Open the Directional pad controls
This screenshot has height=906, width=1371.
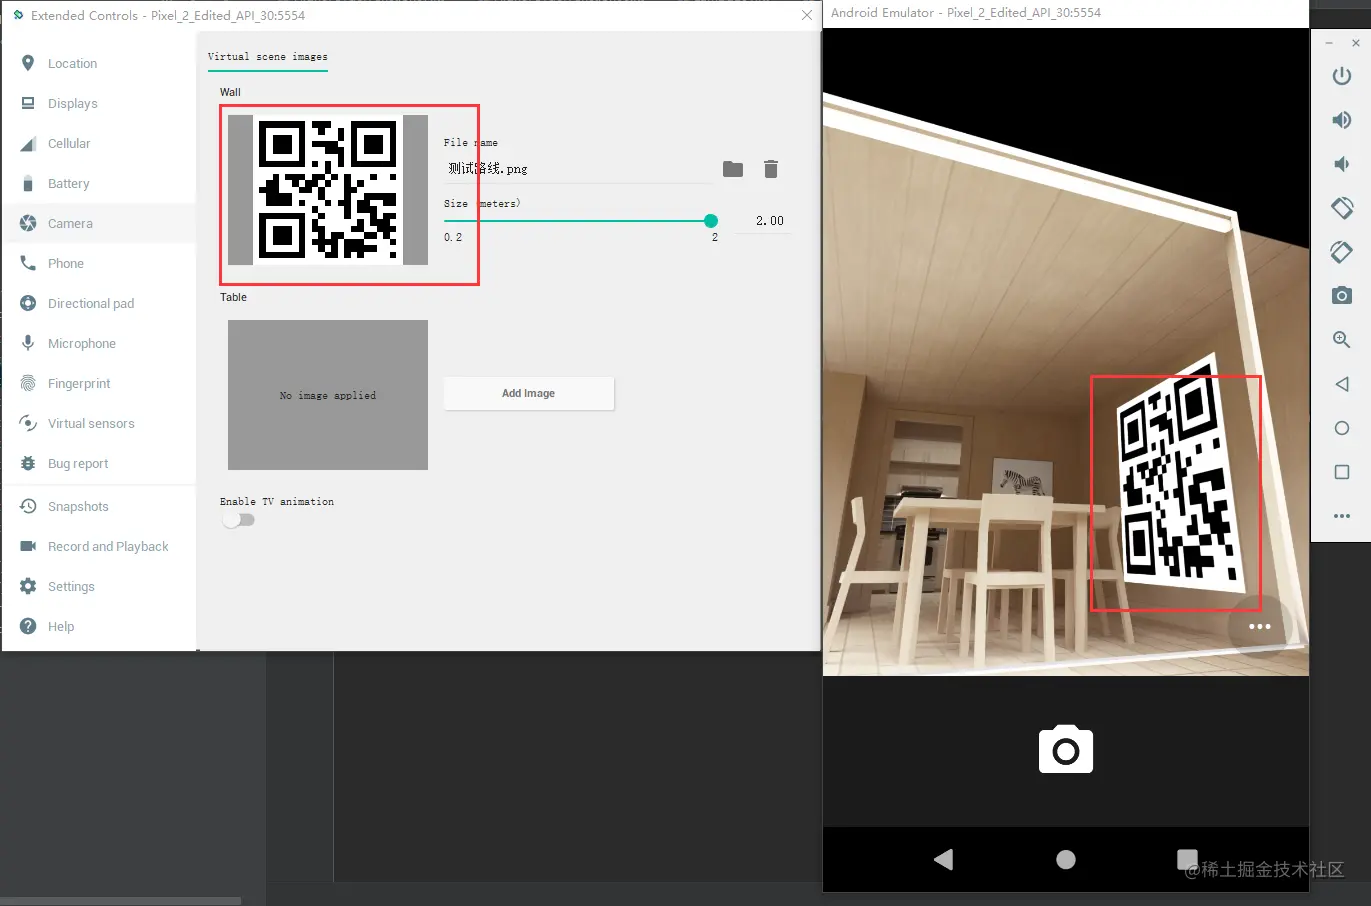[x=99, y=303]
